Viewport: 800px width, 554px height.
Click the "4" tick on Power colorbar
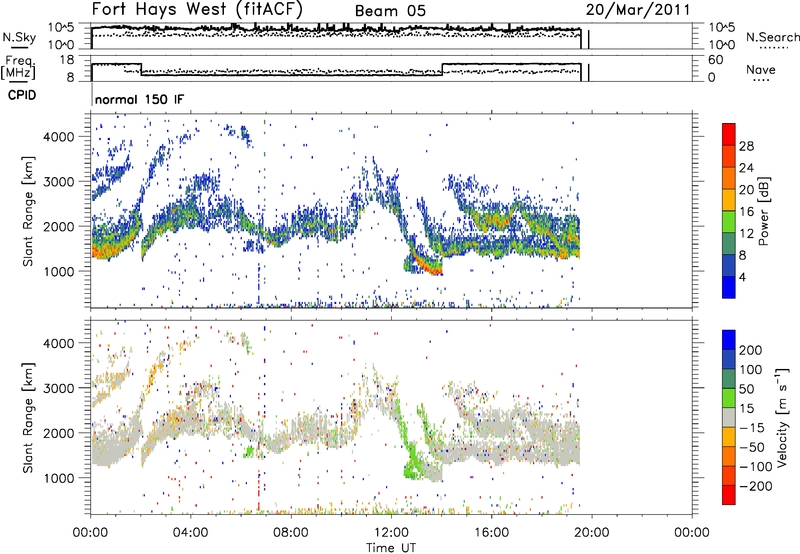pos(743,277)
